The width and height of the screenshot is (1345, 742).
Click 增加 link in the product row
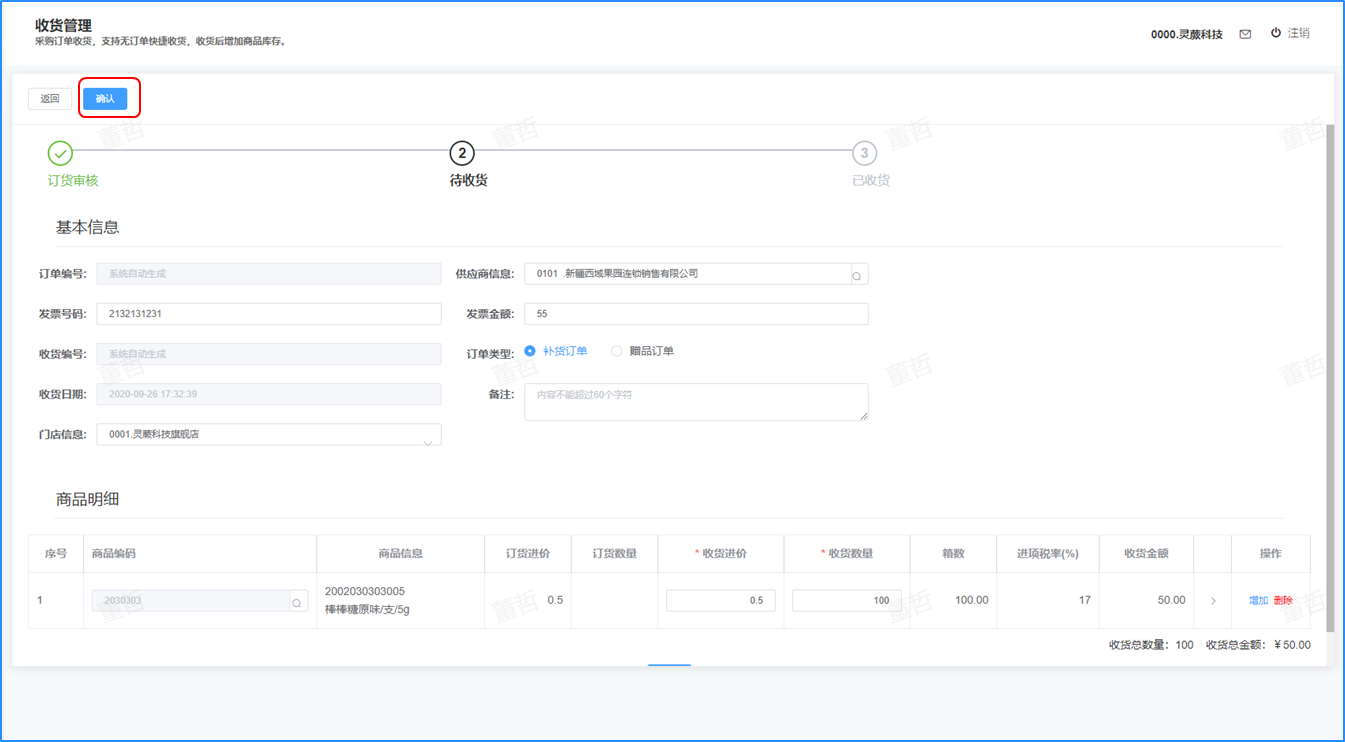1258,601
